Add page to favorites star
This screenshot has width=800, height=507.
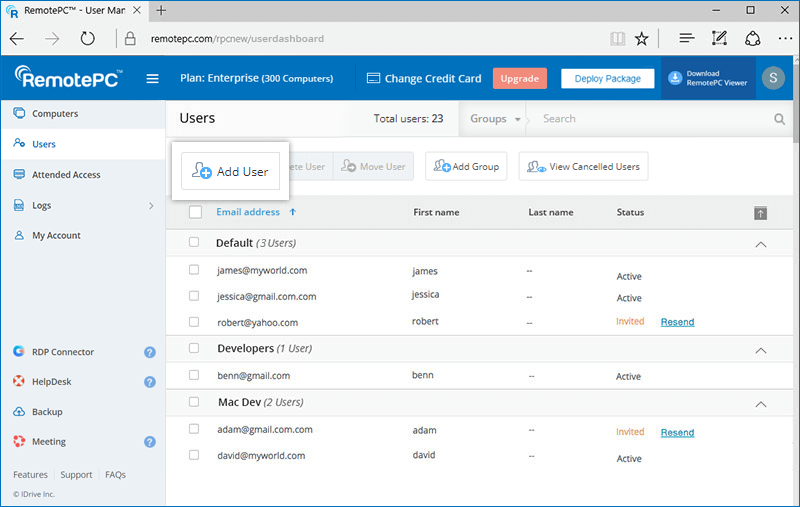click(641, 39)
